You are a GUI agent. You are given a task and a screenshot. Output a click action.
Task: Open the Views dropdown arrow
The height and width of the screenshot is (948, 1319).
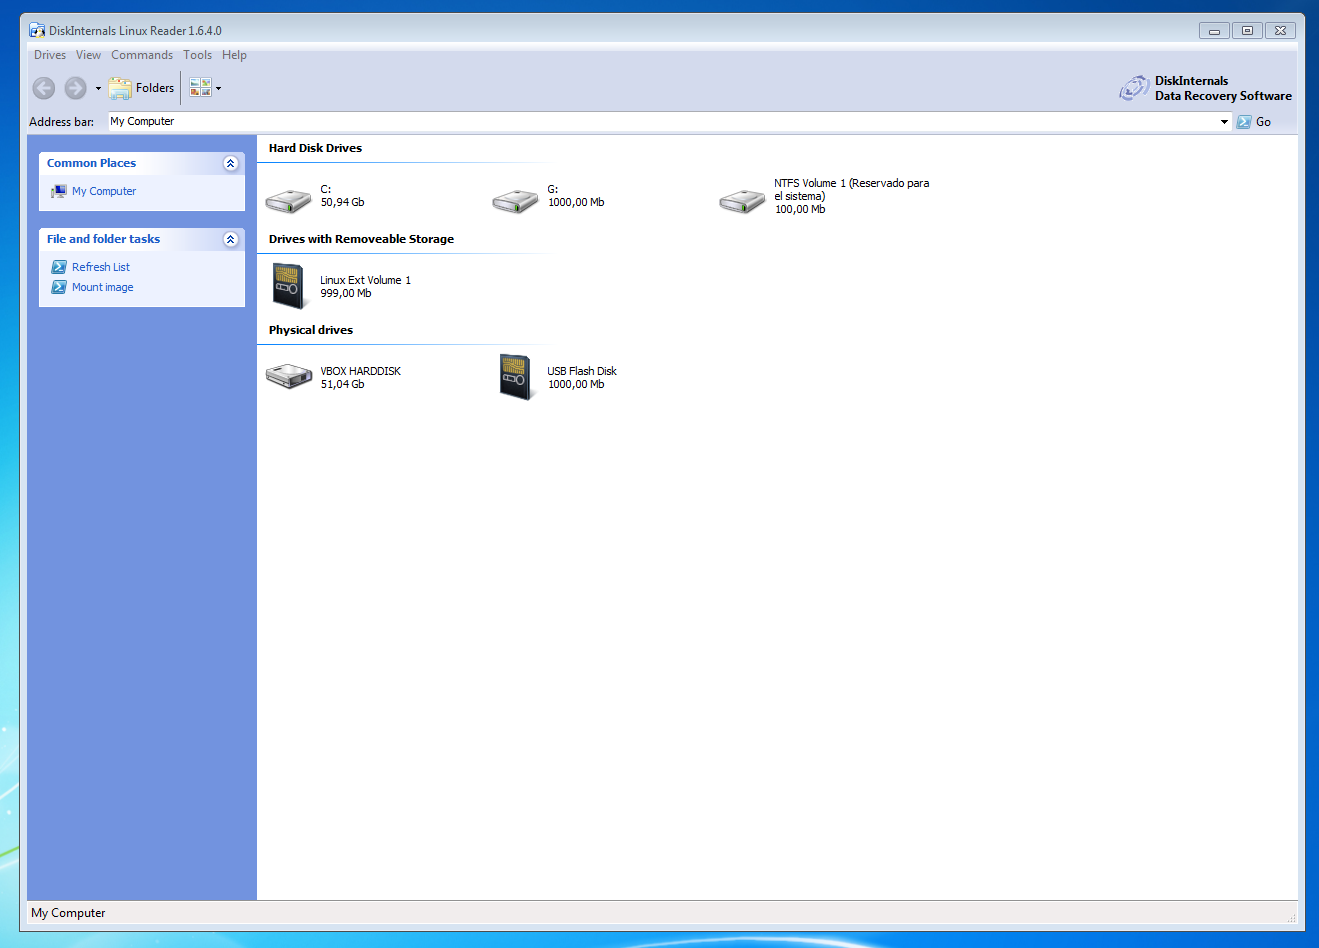[x=218, y=88]
